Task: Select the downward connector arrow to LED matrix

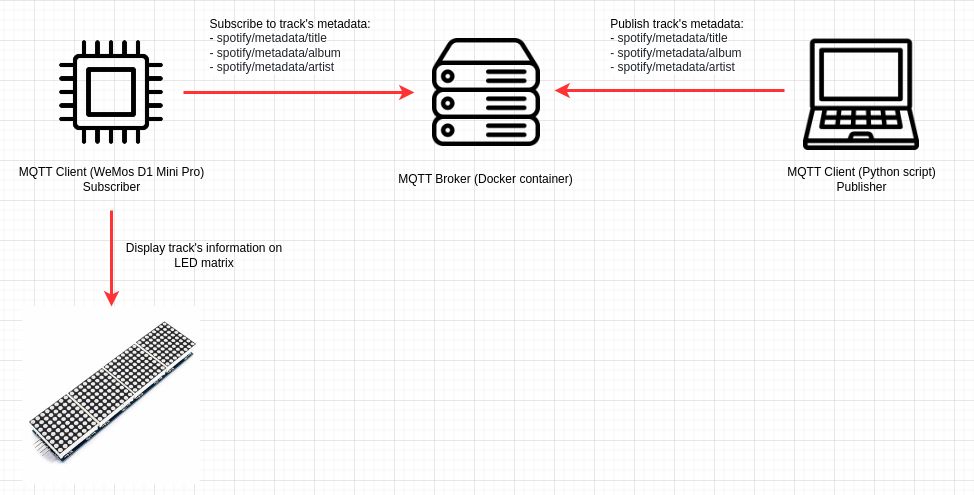Action: [111, 258]
